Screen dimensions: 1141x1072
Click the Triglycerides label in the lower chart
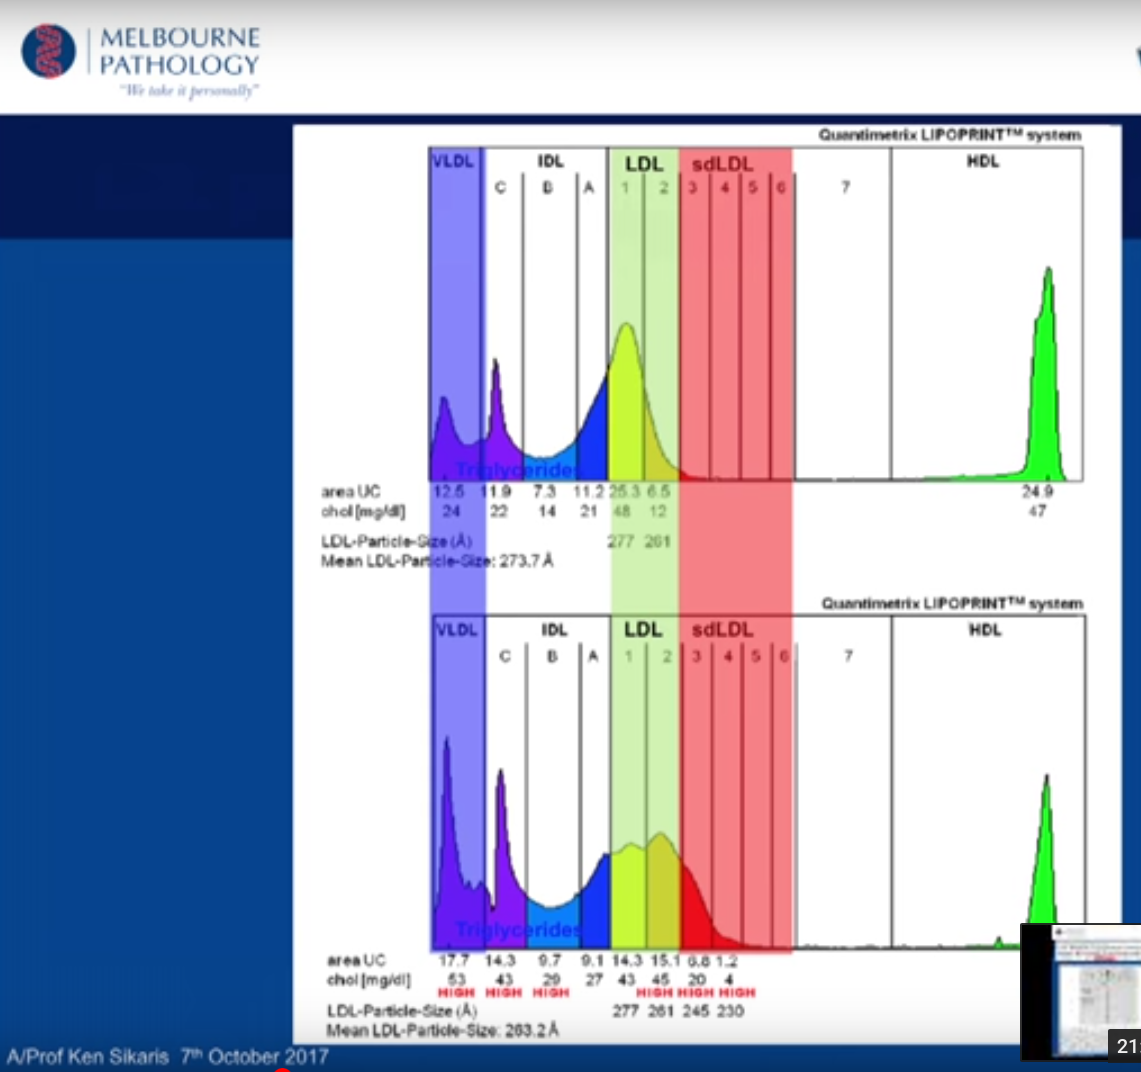point(518,929)
